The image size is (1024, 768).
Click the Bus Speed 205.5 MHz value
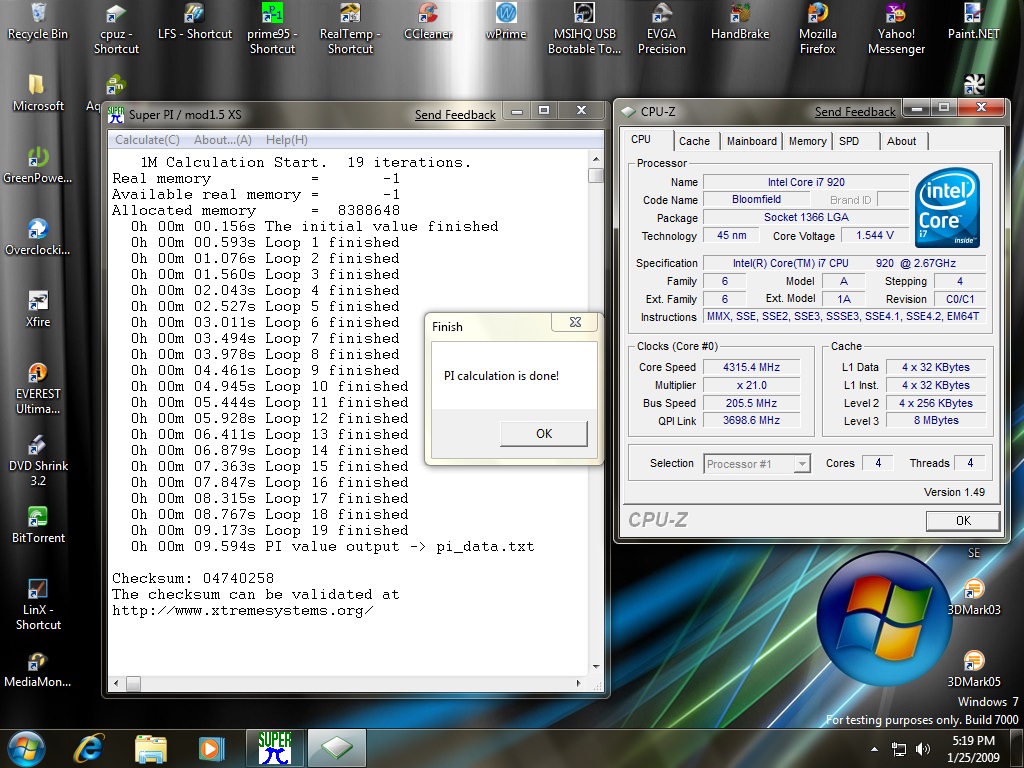(x=752, y=403)
